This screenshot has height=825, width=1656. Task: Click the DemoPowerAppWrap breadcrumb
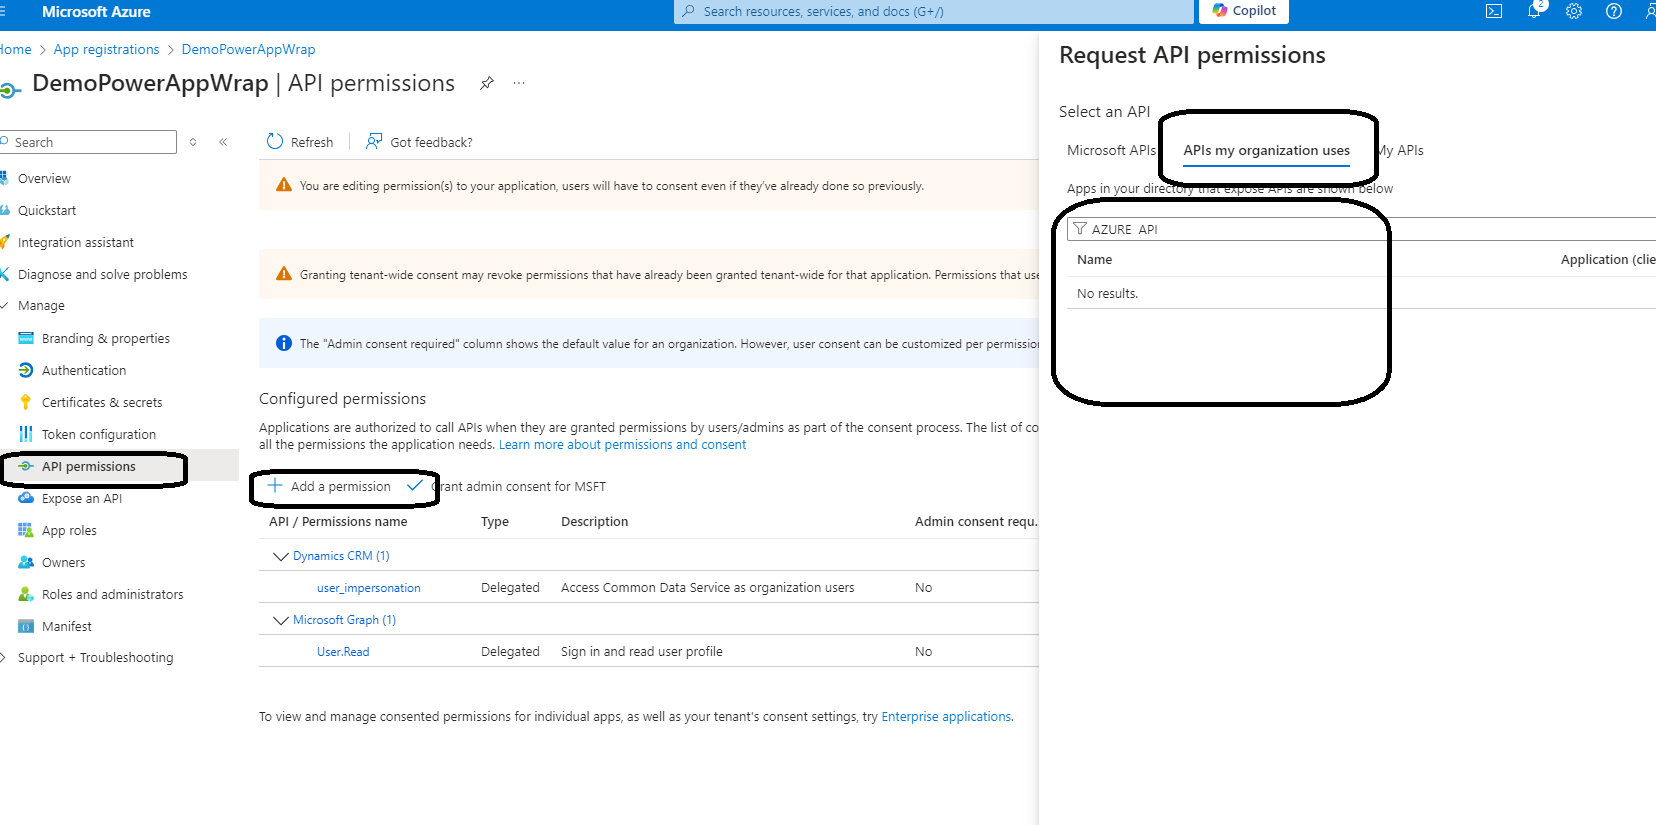(248, 49)
